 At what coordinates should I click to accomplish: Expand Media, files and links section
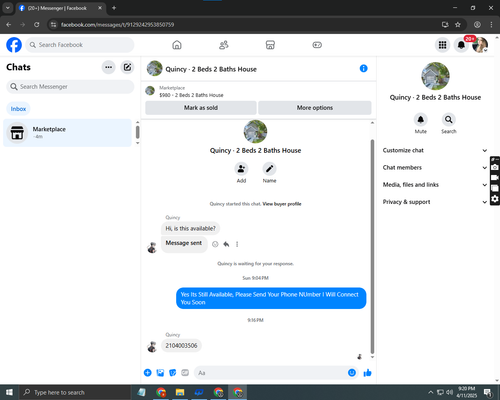point(435,185)
